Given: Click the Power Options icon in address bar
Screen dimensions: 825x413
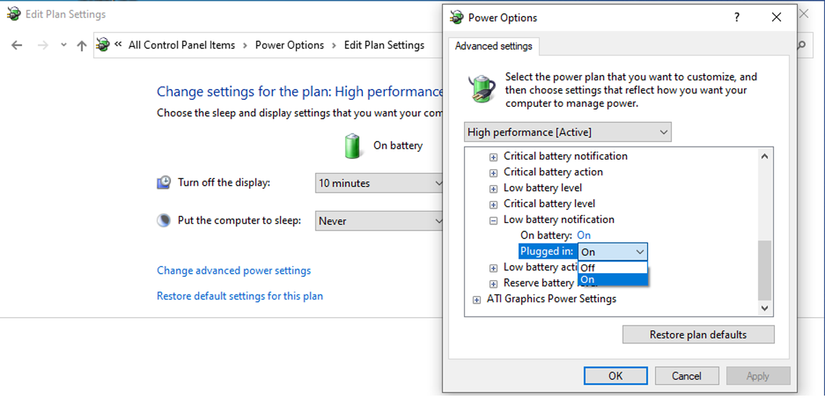Looking at the screenshot, I should tap(103, 45).
